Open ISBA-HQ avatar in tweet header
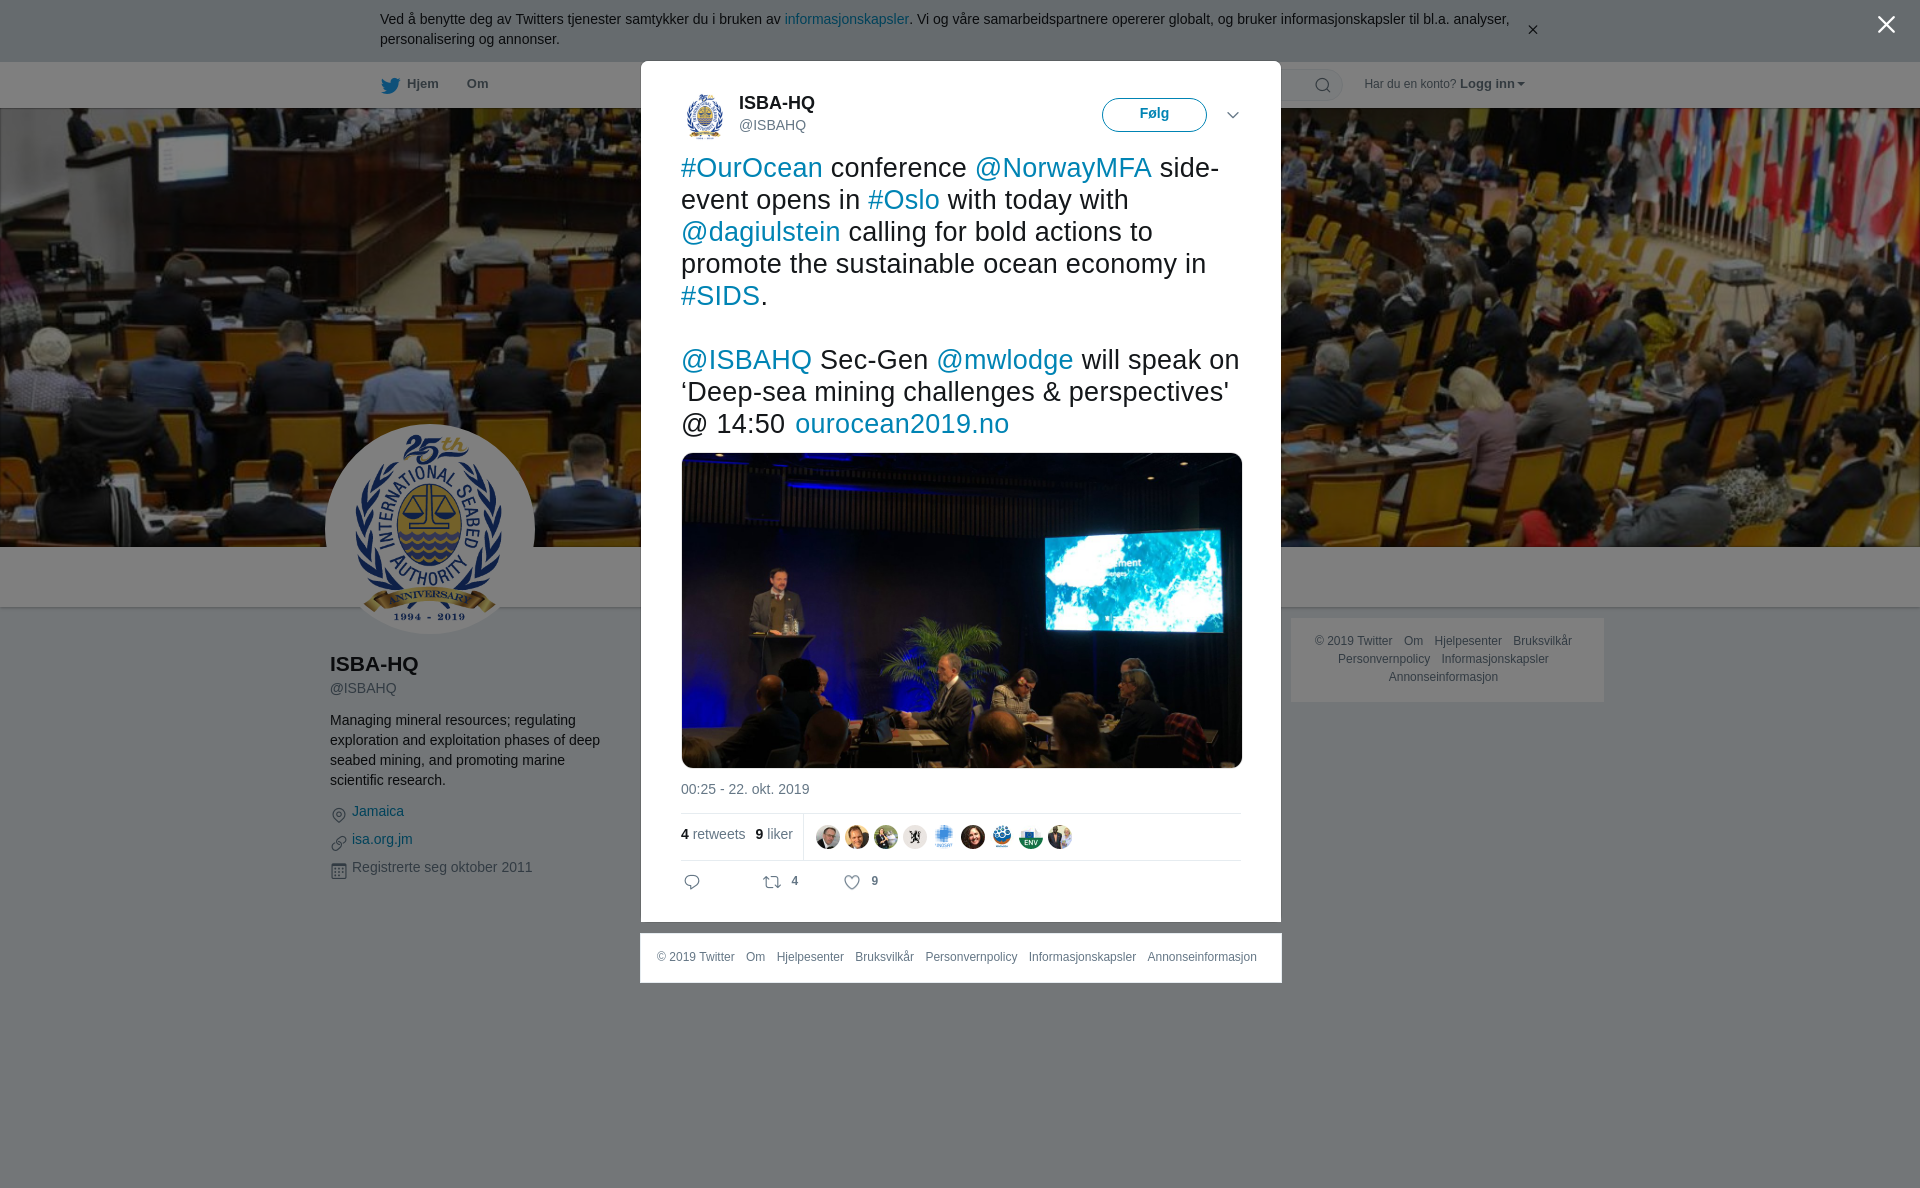The height and width of the screenshot is (1188, 1920). [705, 115]
